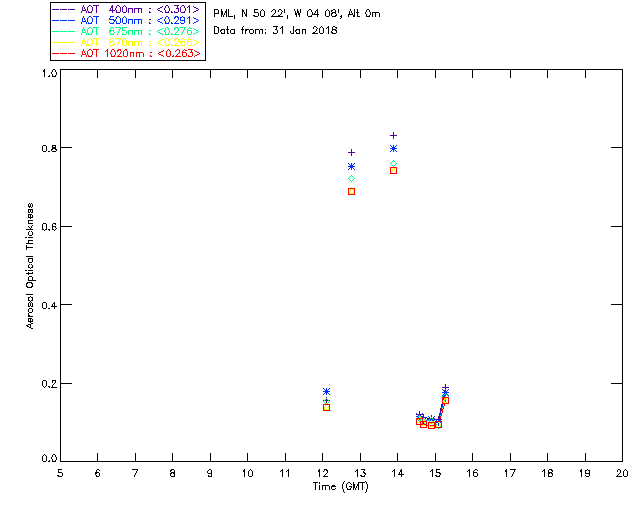The height and width of the screenshot is (512, 640).
Task: Click the purple plus marker near 0.83
Action: [393, 136]
